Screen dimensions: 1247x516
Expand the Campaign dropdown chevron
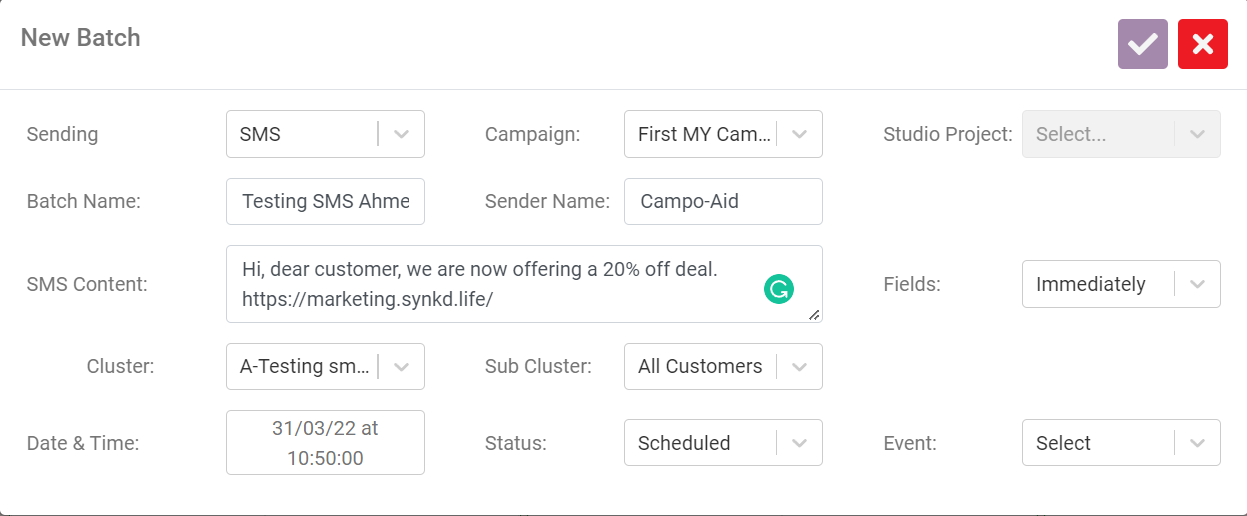pos(799,134)
